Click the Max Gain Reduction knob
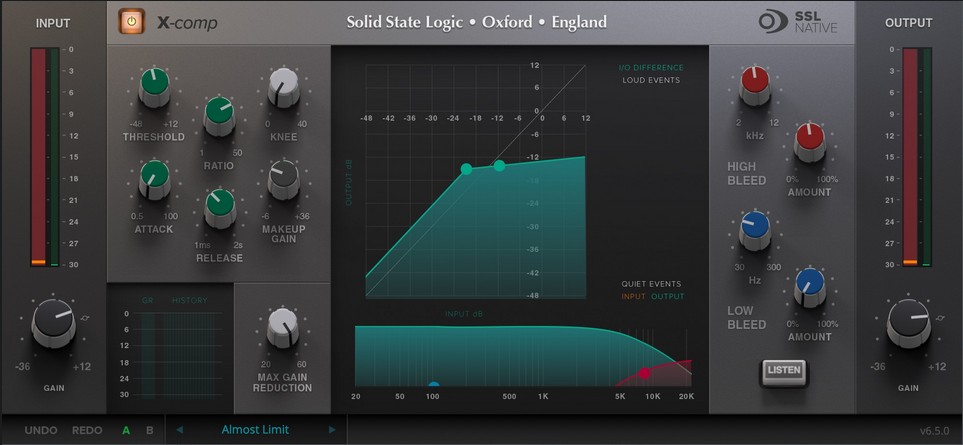Image resolution: width=963 pixels, height=445 pixels. pyautogui.click(x=283, y=328)
